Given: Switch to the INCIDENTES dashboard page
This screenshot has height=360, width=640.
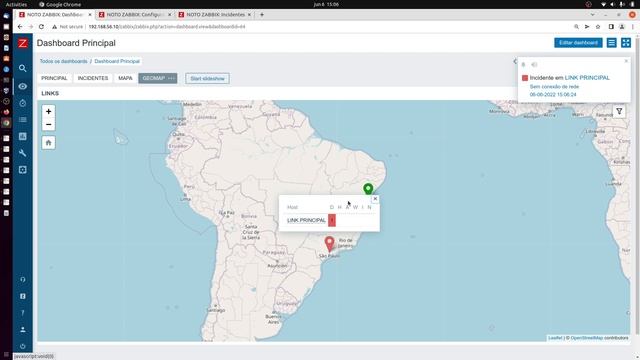Looking at the screenshot, I should tap(93, 78).
